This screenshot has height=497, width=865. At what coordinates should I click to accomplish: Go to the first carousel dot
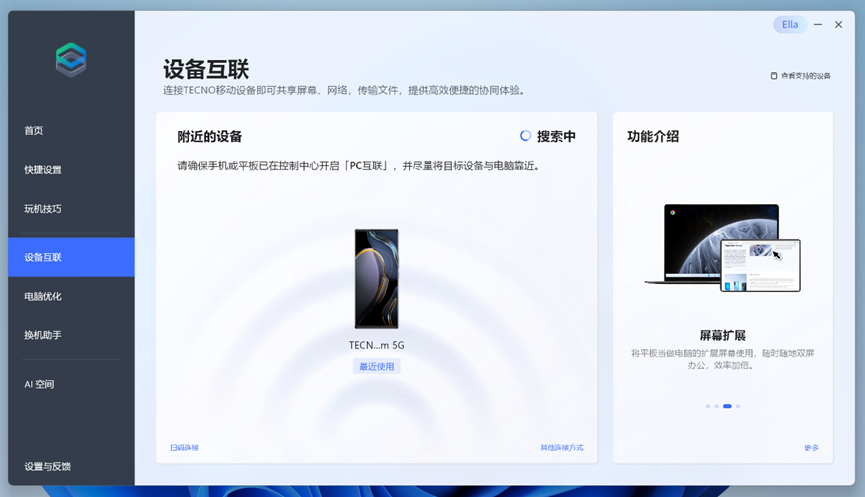click(708, 406)
